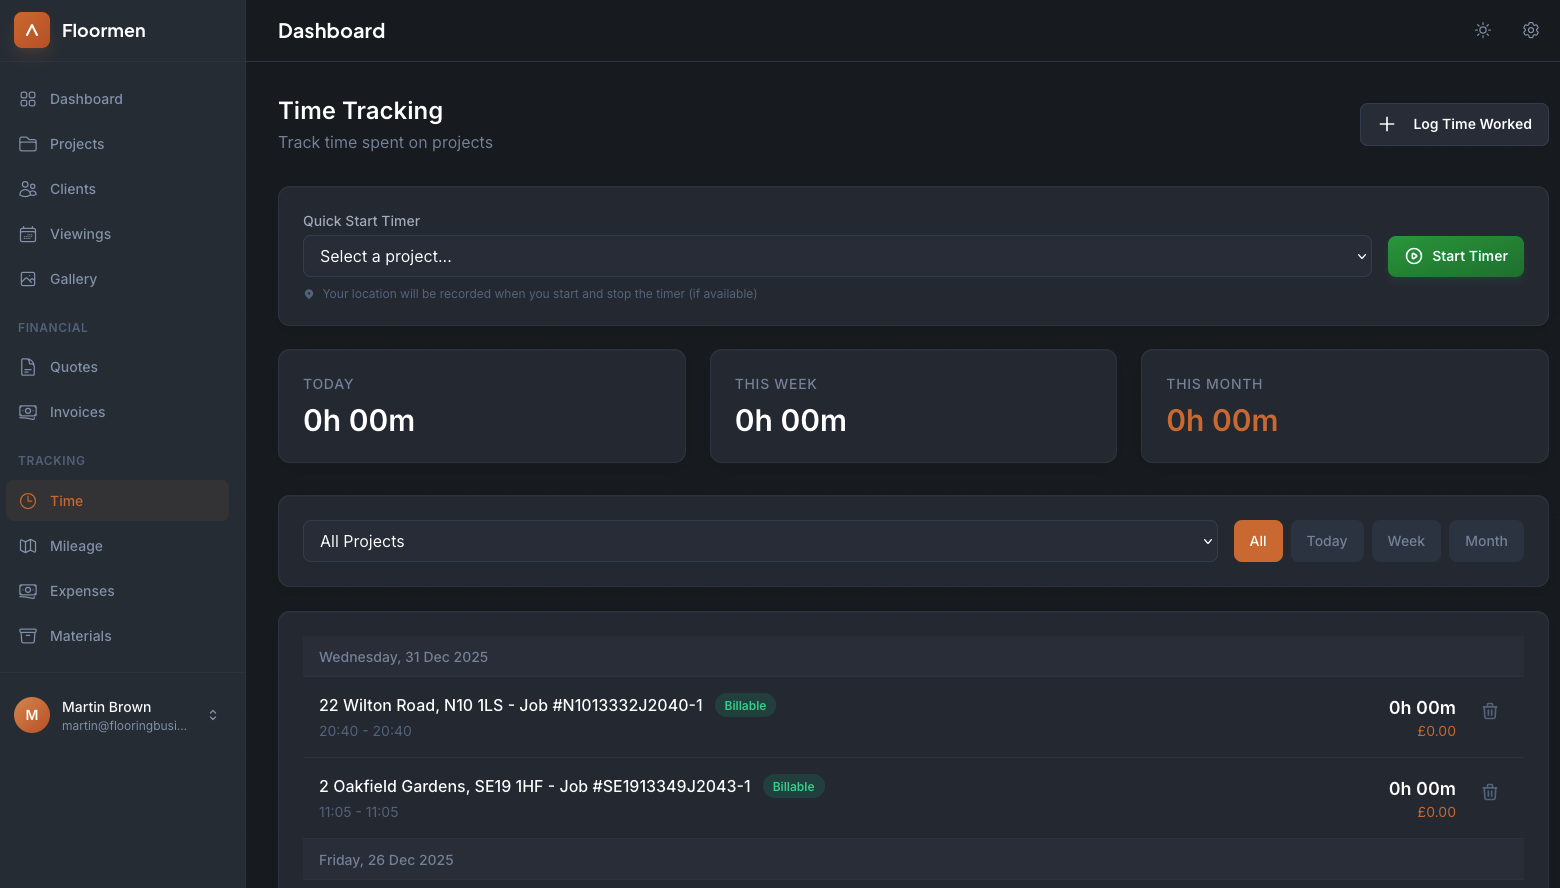Open the Martin Brown account switcher chevron
The height and width of the screenshot is (888, 1560).
[x=212, y=715]
